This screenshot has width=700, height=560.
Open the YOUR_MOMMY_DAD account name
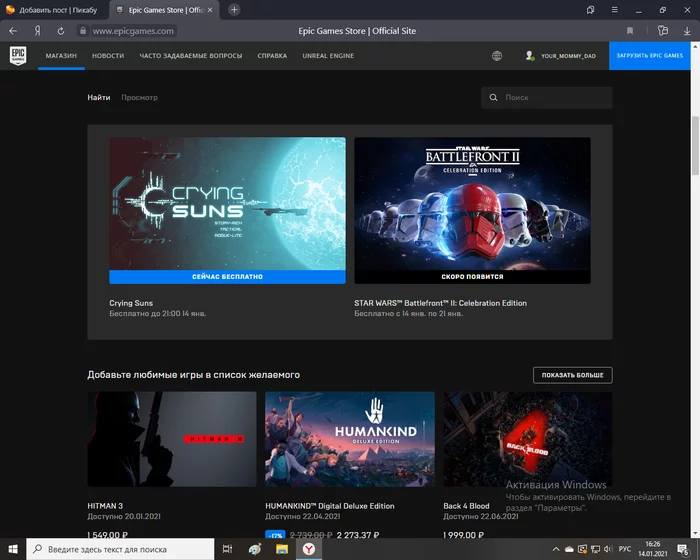(x=568, y=56)
